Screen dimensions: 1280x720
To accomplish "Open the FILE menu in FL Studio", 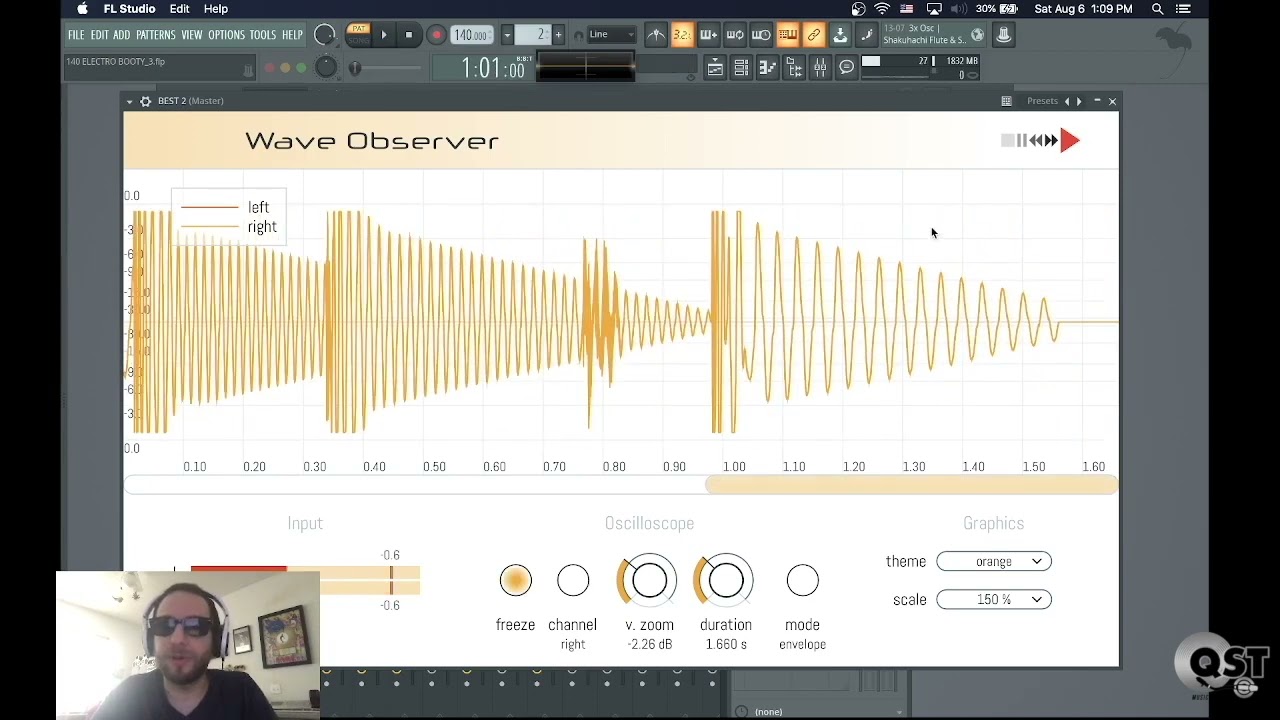I will click(76, 35).
